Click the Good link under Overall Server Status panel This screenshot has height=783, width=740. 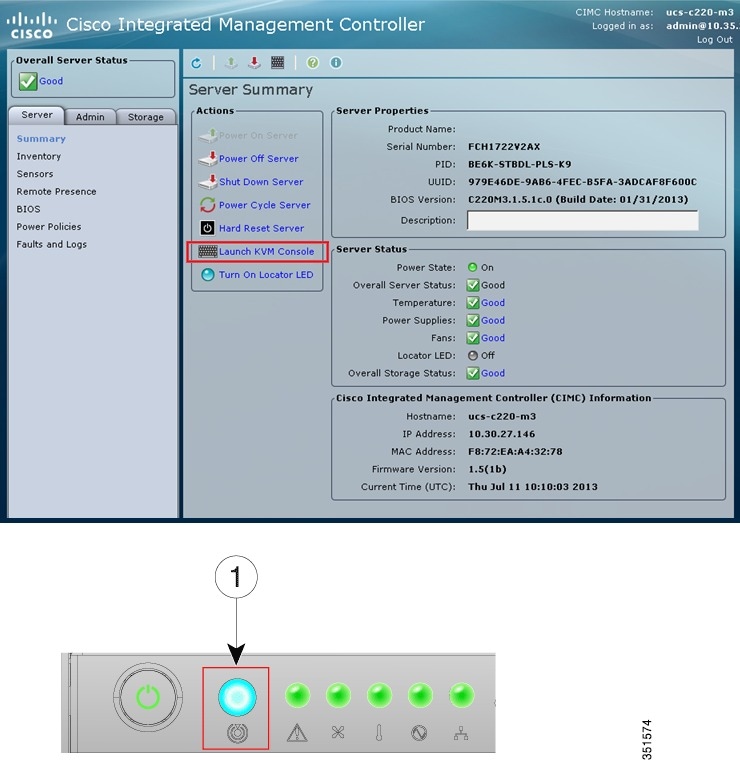[x=51, y=81]
